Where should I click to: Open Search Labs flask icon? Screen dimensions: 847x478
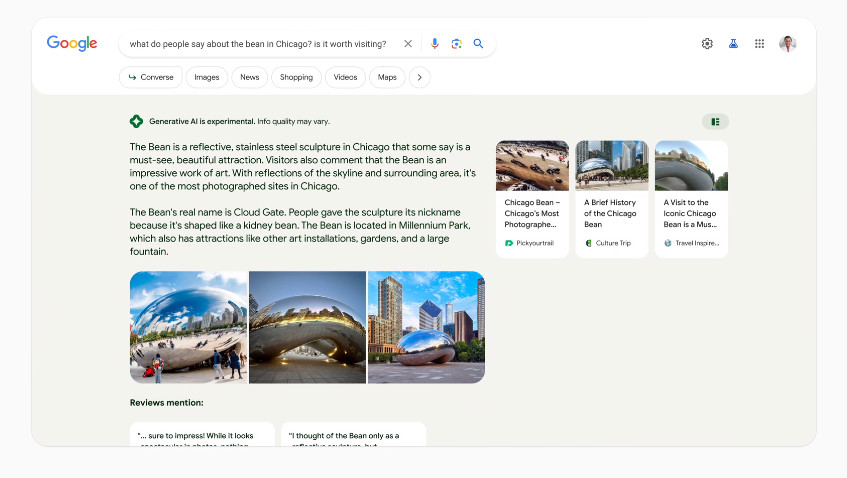pos(733,44)
